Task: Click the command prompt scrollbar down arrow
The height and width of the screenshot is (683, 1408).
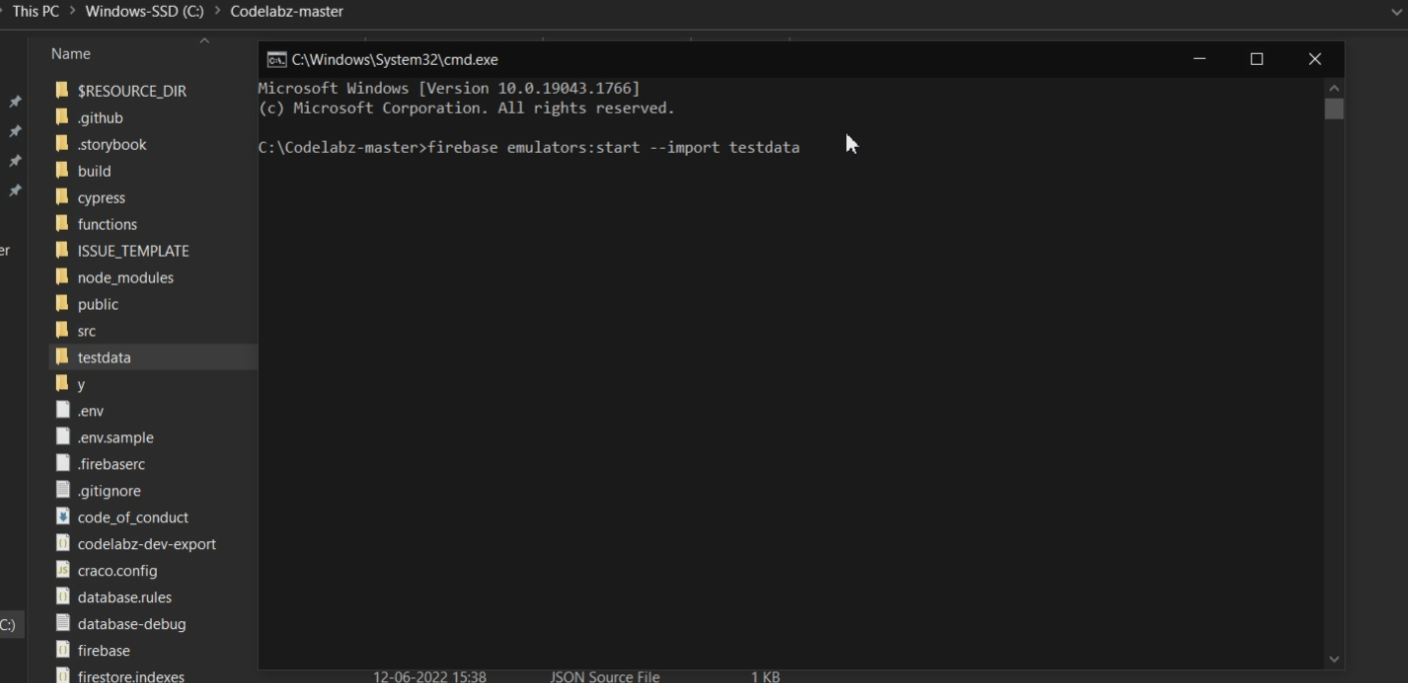Action: click(x=1333, y=659)
